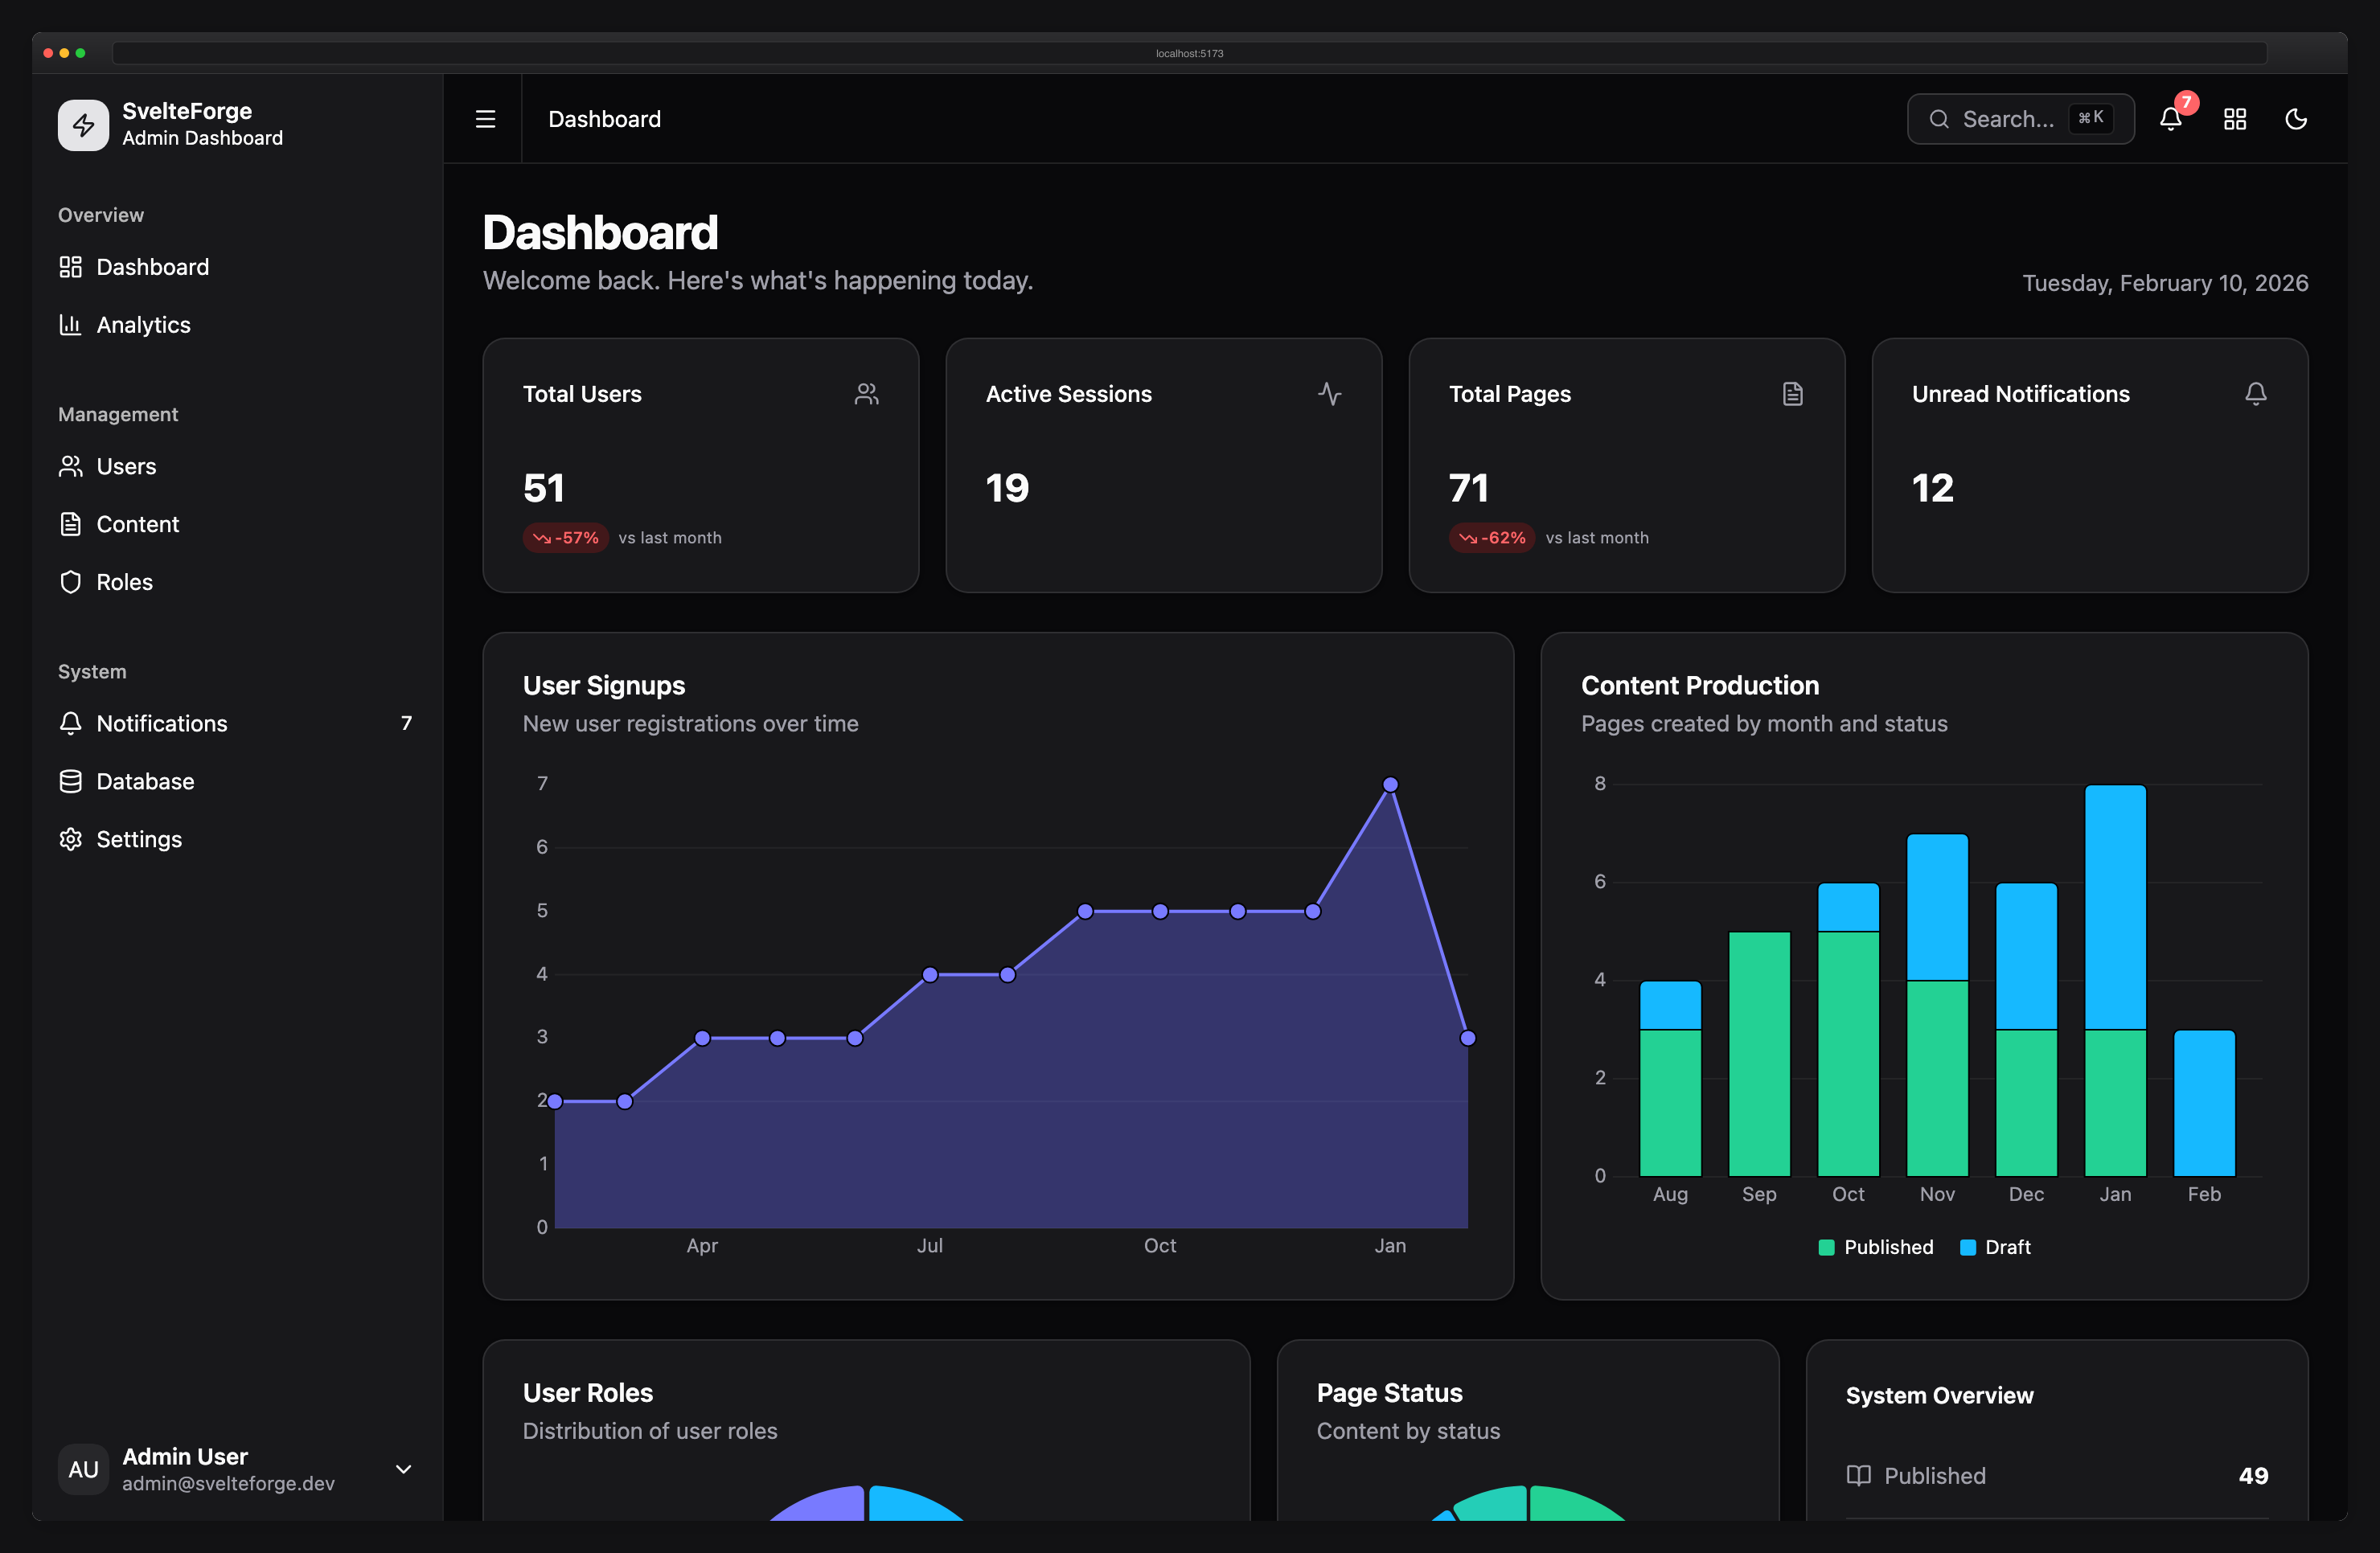The height and width of the screenshot is (1553, 2380).
Task: Click the Page Status card title
Action: coord(1389,1393)
